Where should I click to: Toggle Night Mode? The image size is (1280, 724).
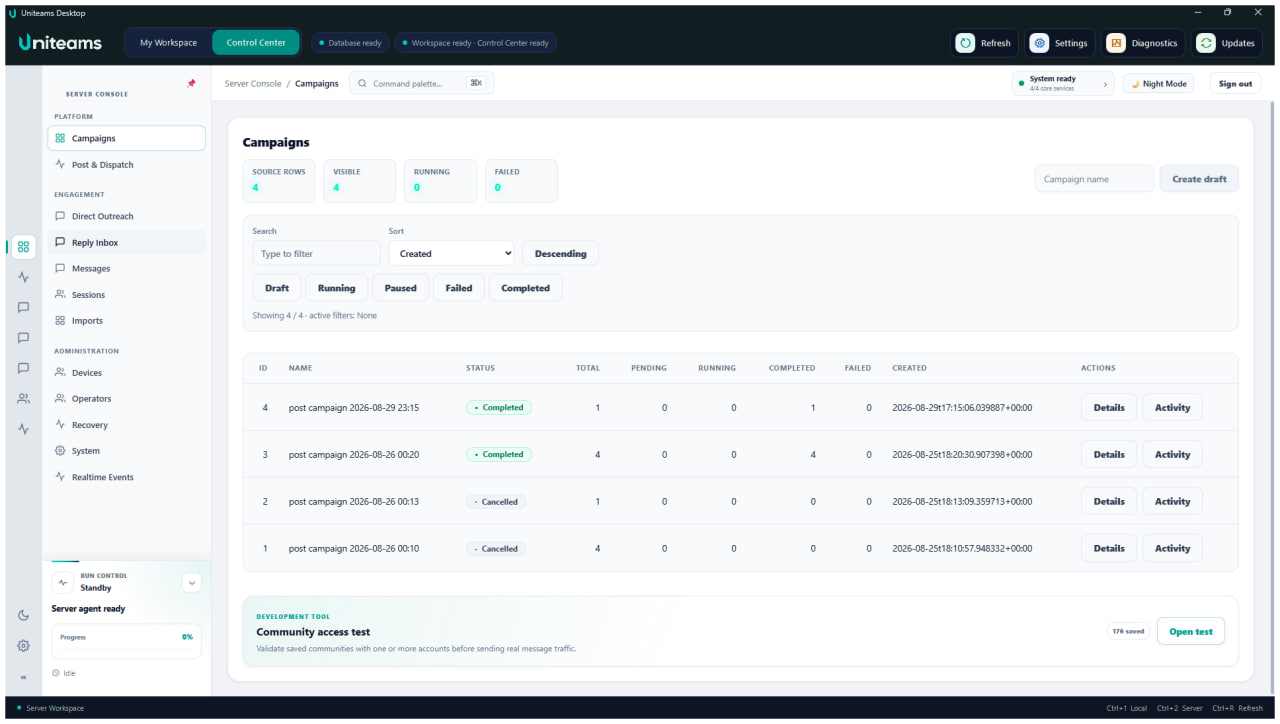point(1158,84)
